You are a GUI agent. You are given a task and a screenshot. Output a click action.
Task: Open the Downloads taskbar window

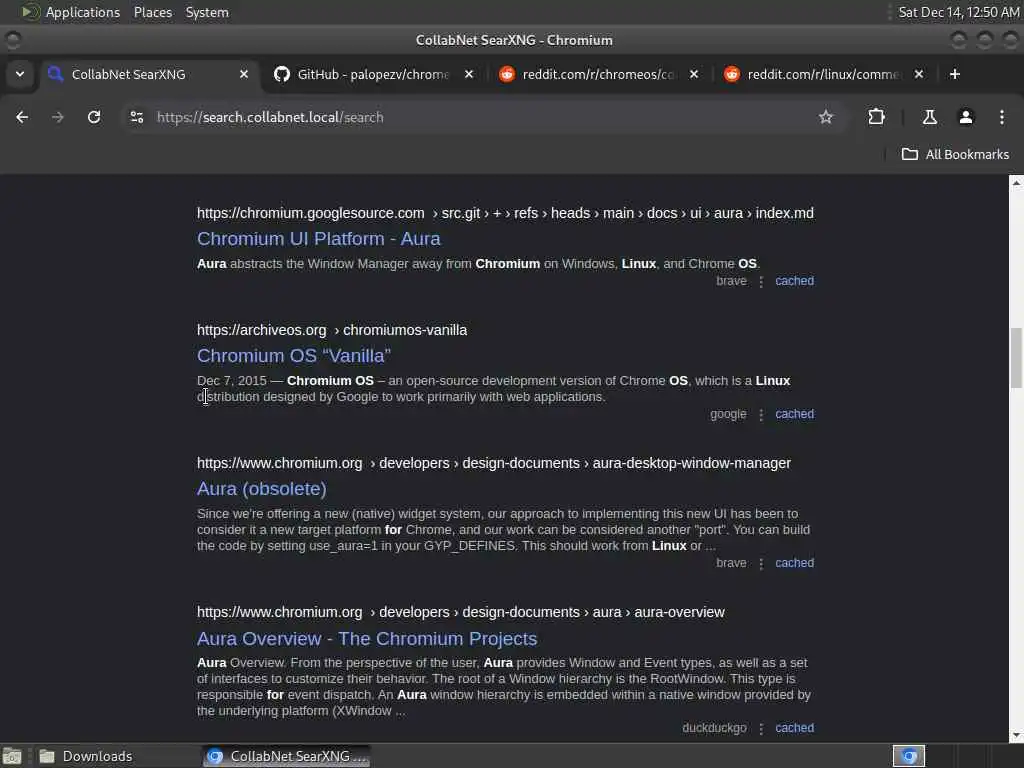(x=116, y=756)
